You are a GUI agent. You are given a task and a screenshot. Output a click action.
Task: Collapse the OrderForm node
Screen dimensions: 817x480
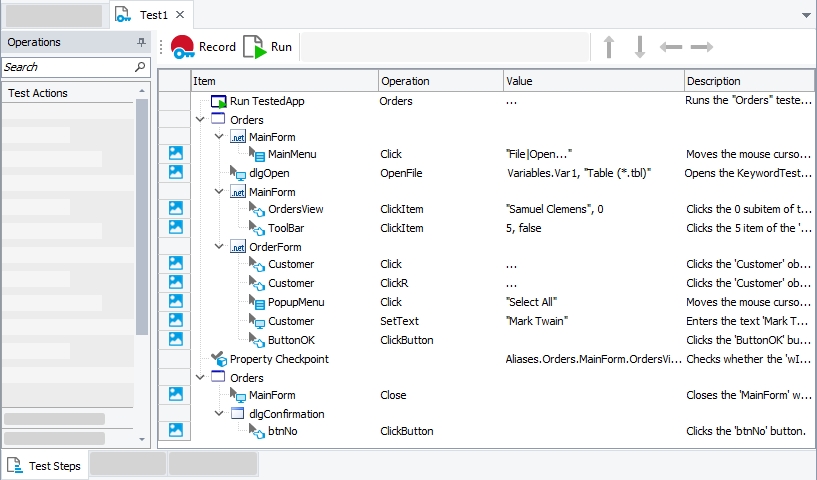[219, 246]
